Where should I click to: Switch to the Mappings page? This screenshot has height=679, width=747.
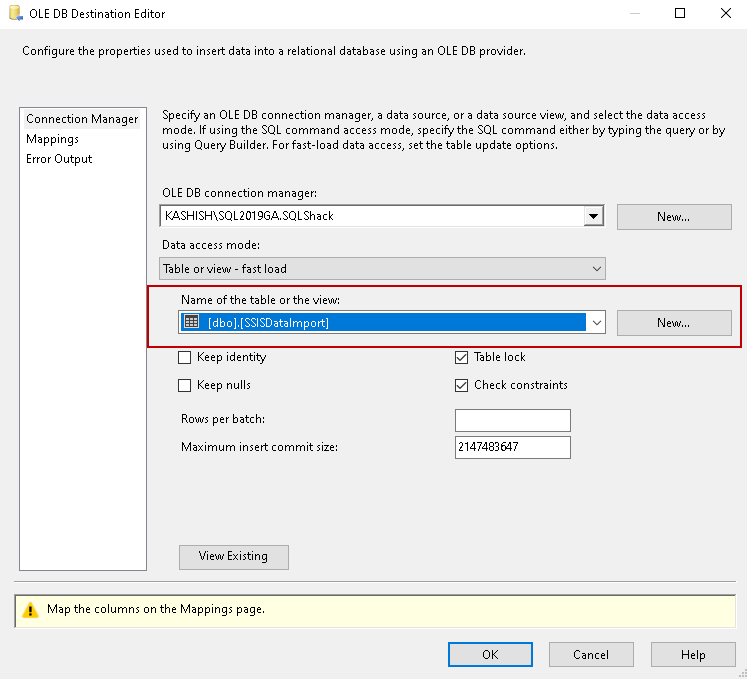(52, 139)
